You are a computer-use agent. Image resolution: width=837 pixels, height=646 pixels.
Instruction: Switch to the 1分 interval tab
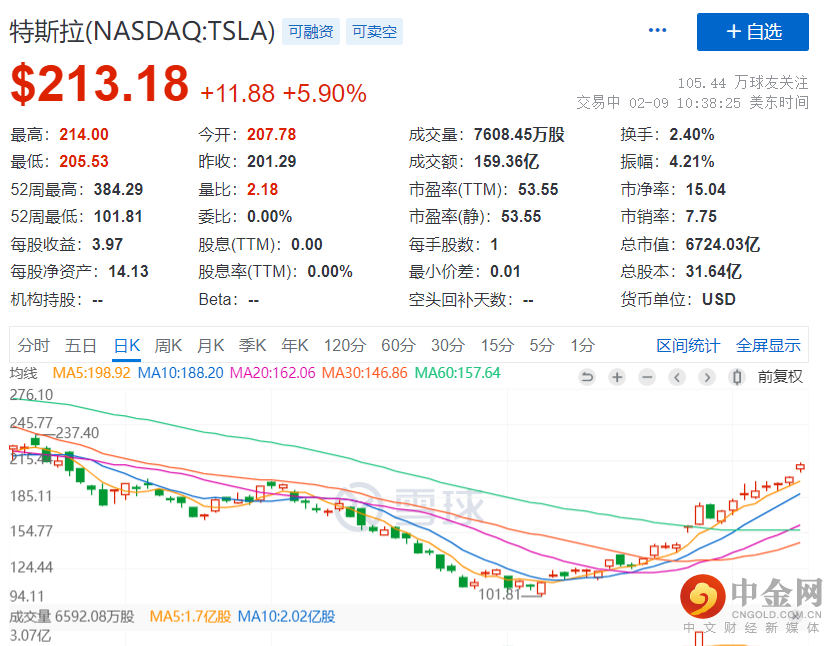tap(582, 345)
